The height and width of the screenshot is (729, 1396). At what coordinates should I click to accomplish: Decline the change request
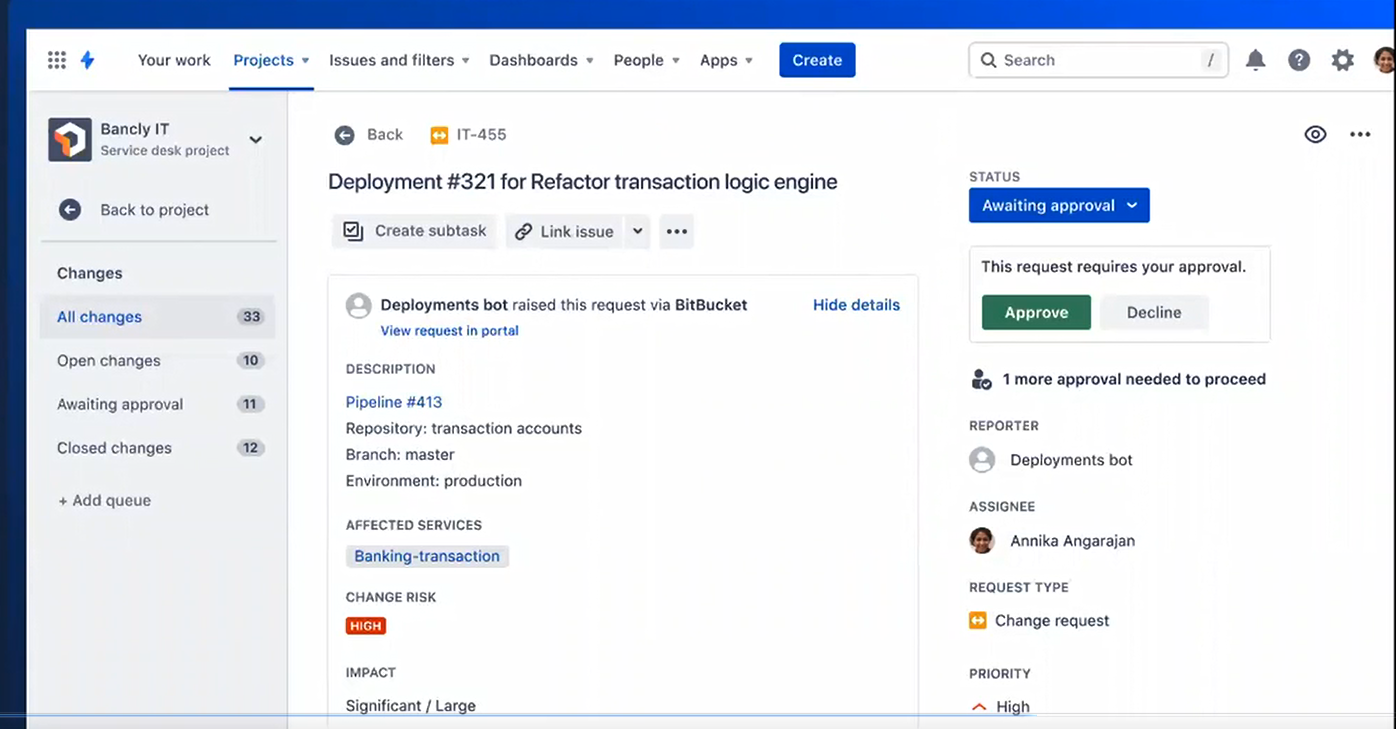click(x=1154, y=312)
